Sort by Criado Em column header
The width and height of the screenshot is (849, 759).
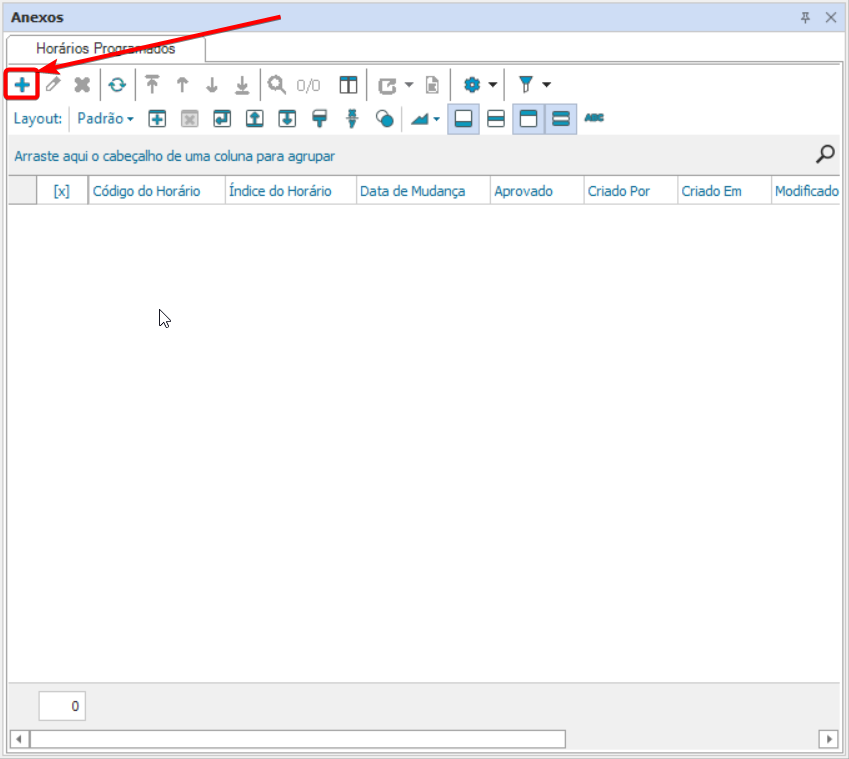tap(724, 191)
